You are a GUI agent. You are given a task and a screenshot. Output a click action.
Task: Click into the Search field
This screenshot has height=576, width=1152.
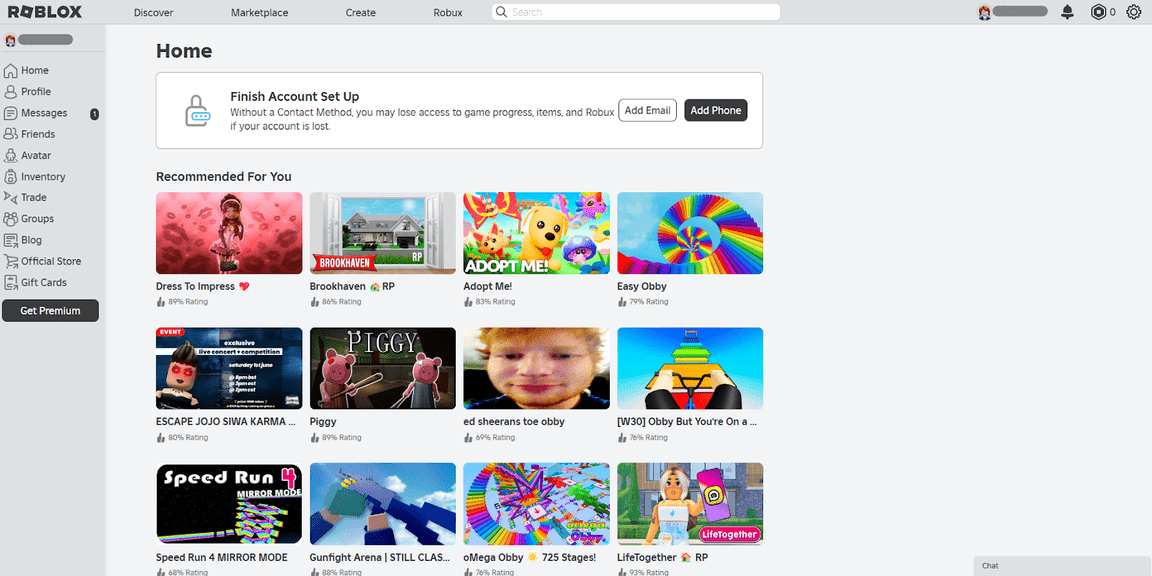point(640,12)
